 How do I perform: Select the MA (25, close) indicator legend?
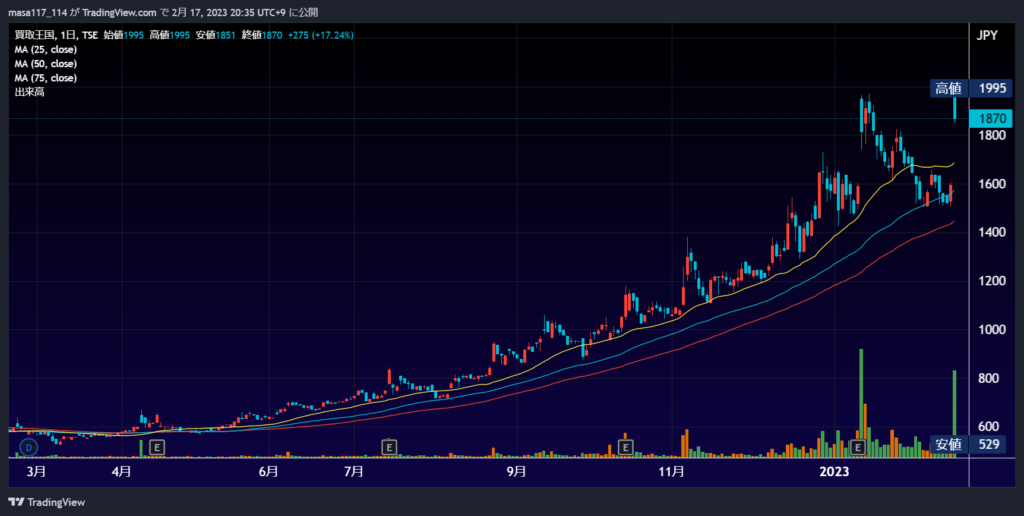tap(46, 50)
